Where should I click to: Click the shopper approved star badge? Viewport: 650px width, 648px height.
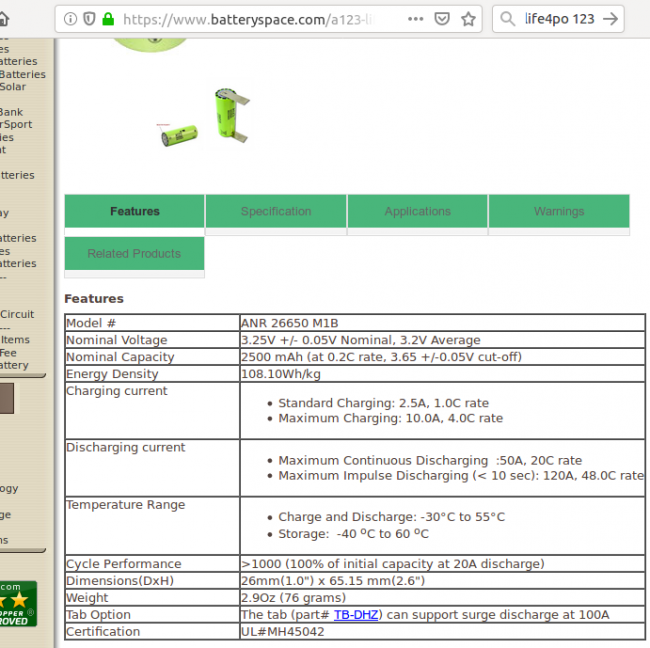18,604
